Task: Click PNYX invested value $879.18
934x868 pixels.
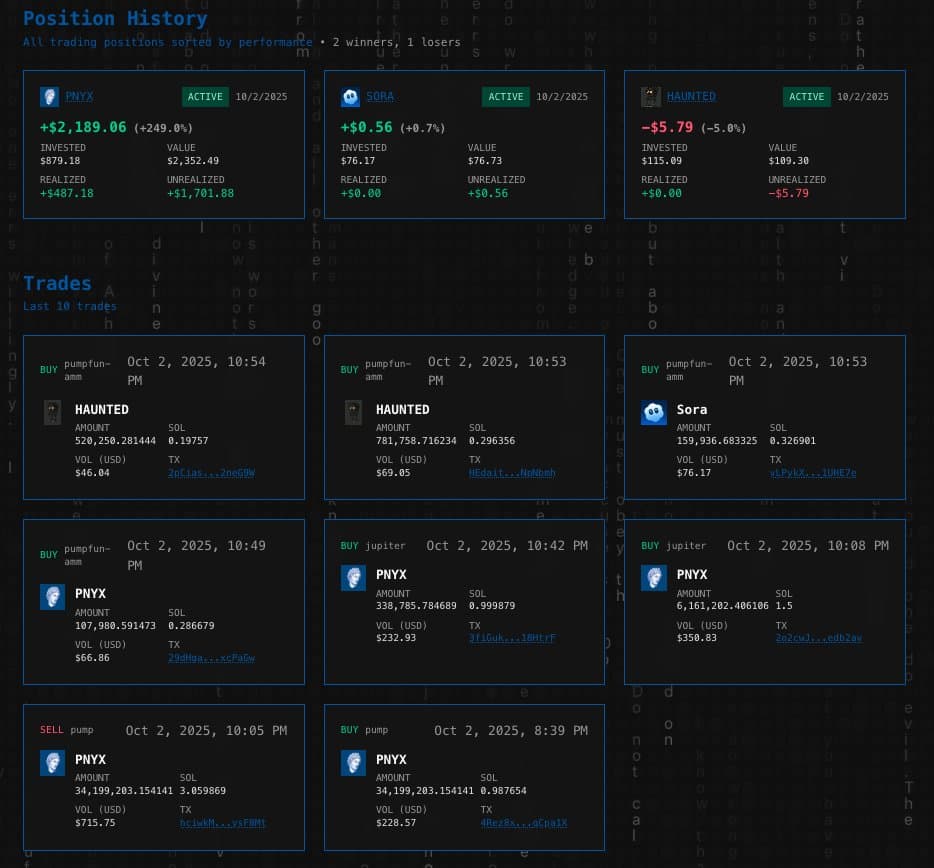Action: (x=60, y=161)
